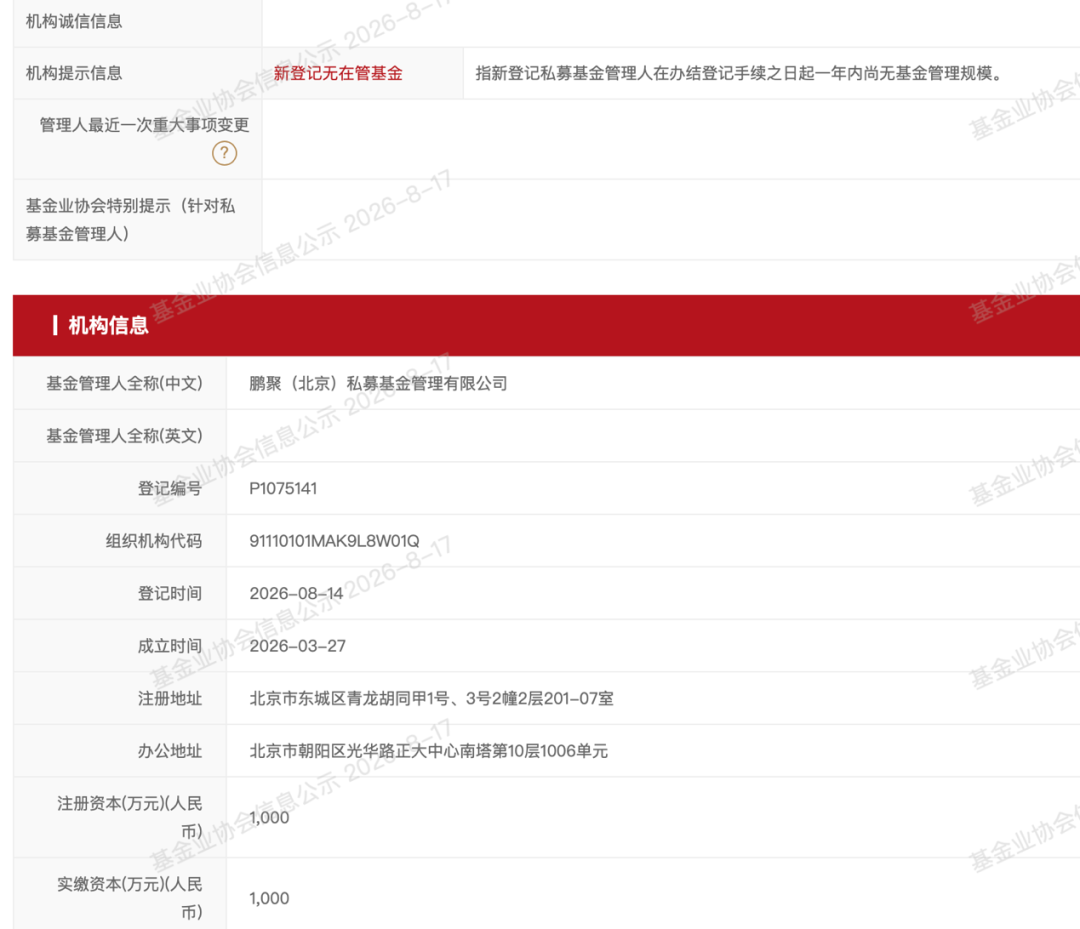The image size is (1080, 929).
Task: Click the 管理人最近一次重大事项变更 label
Action: tap(144, 125)
